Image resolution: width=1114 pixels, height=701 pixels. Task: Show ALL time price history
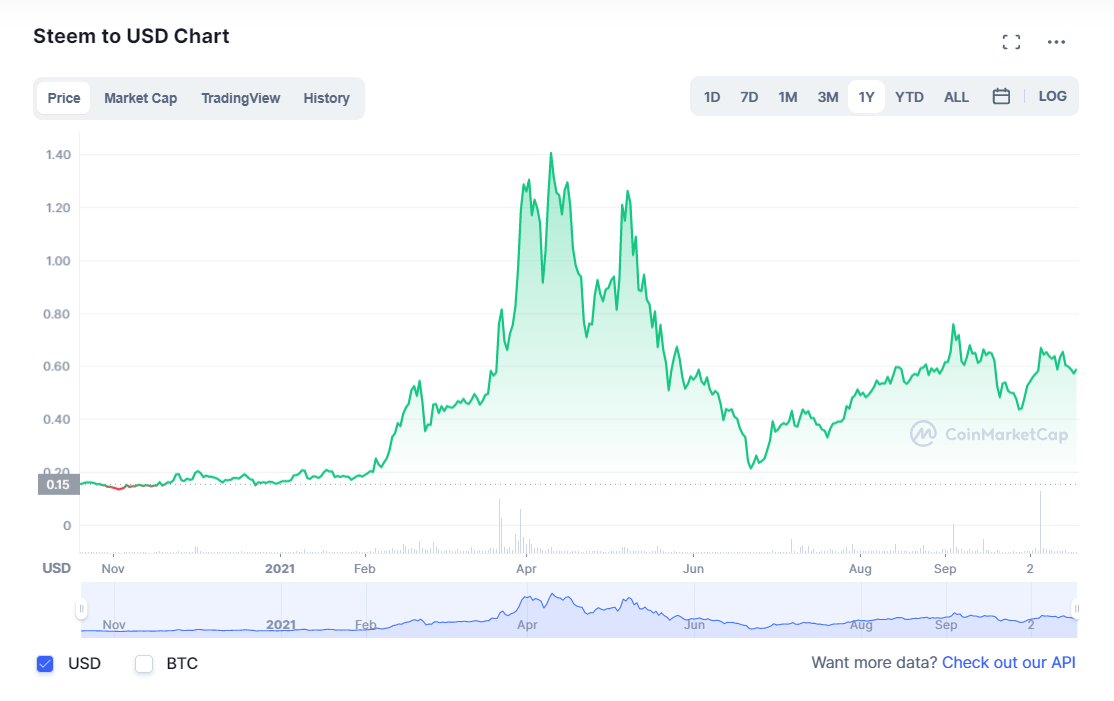point(956,97)
